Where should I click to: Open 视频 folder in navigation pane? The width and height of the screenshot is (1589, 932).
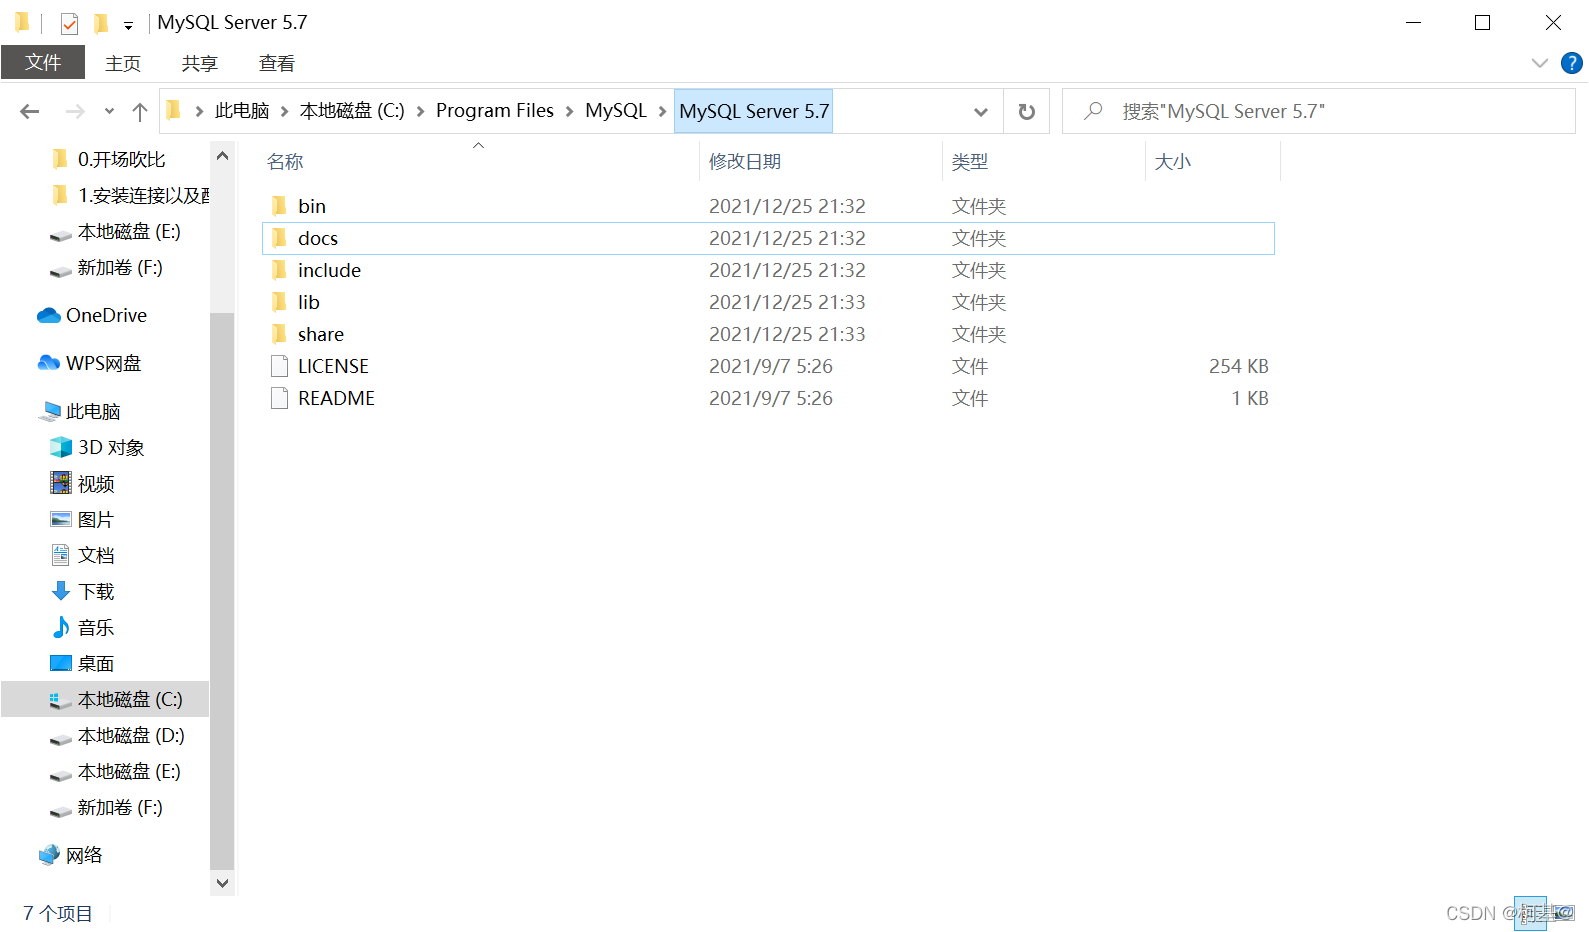(x=96, y=483)
